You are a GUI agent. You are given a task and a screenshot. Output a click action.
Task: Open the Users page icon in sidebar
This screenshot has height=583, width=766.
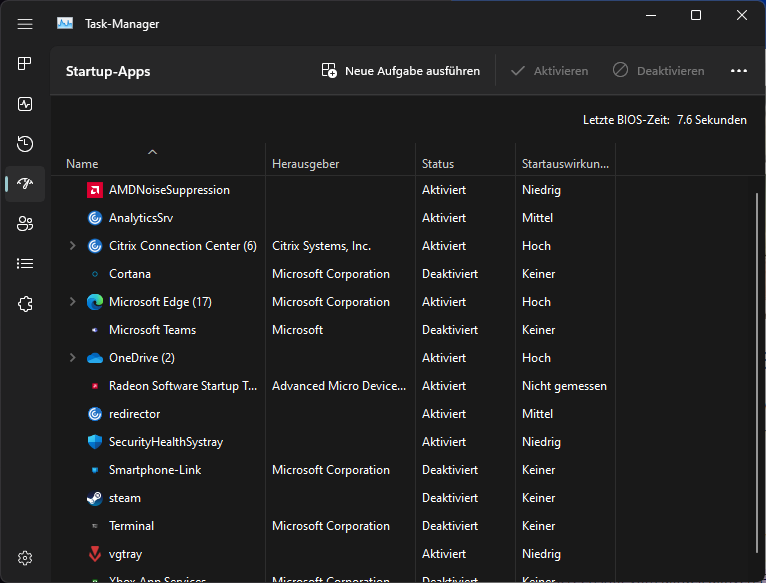pyautogui.click(x=25, y=224)
